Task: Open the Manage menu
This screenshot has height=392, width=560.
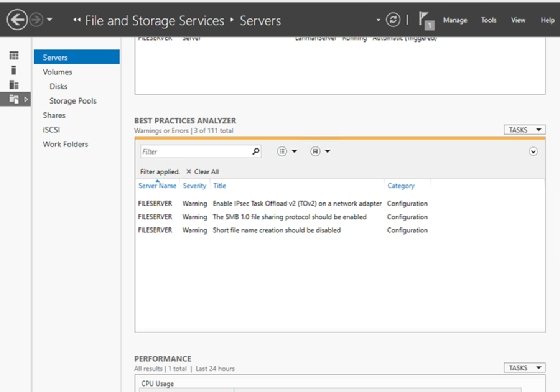Action: pos(455,20)
